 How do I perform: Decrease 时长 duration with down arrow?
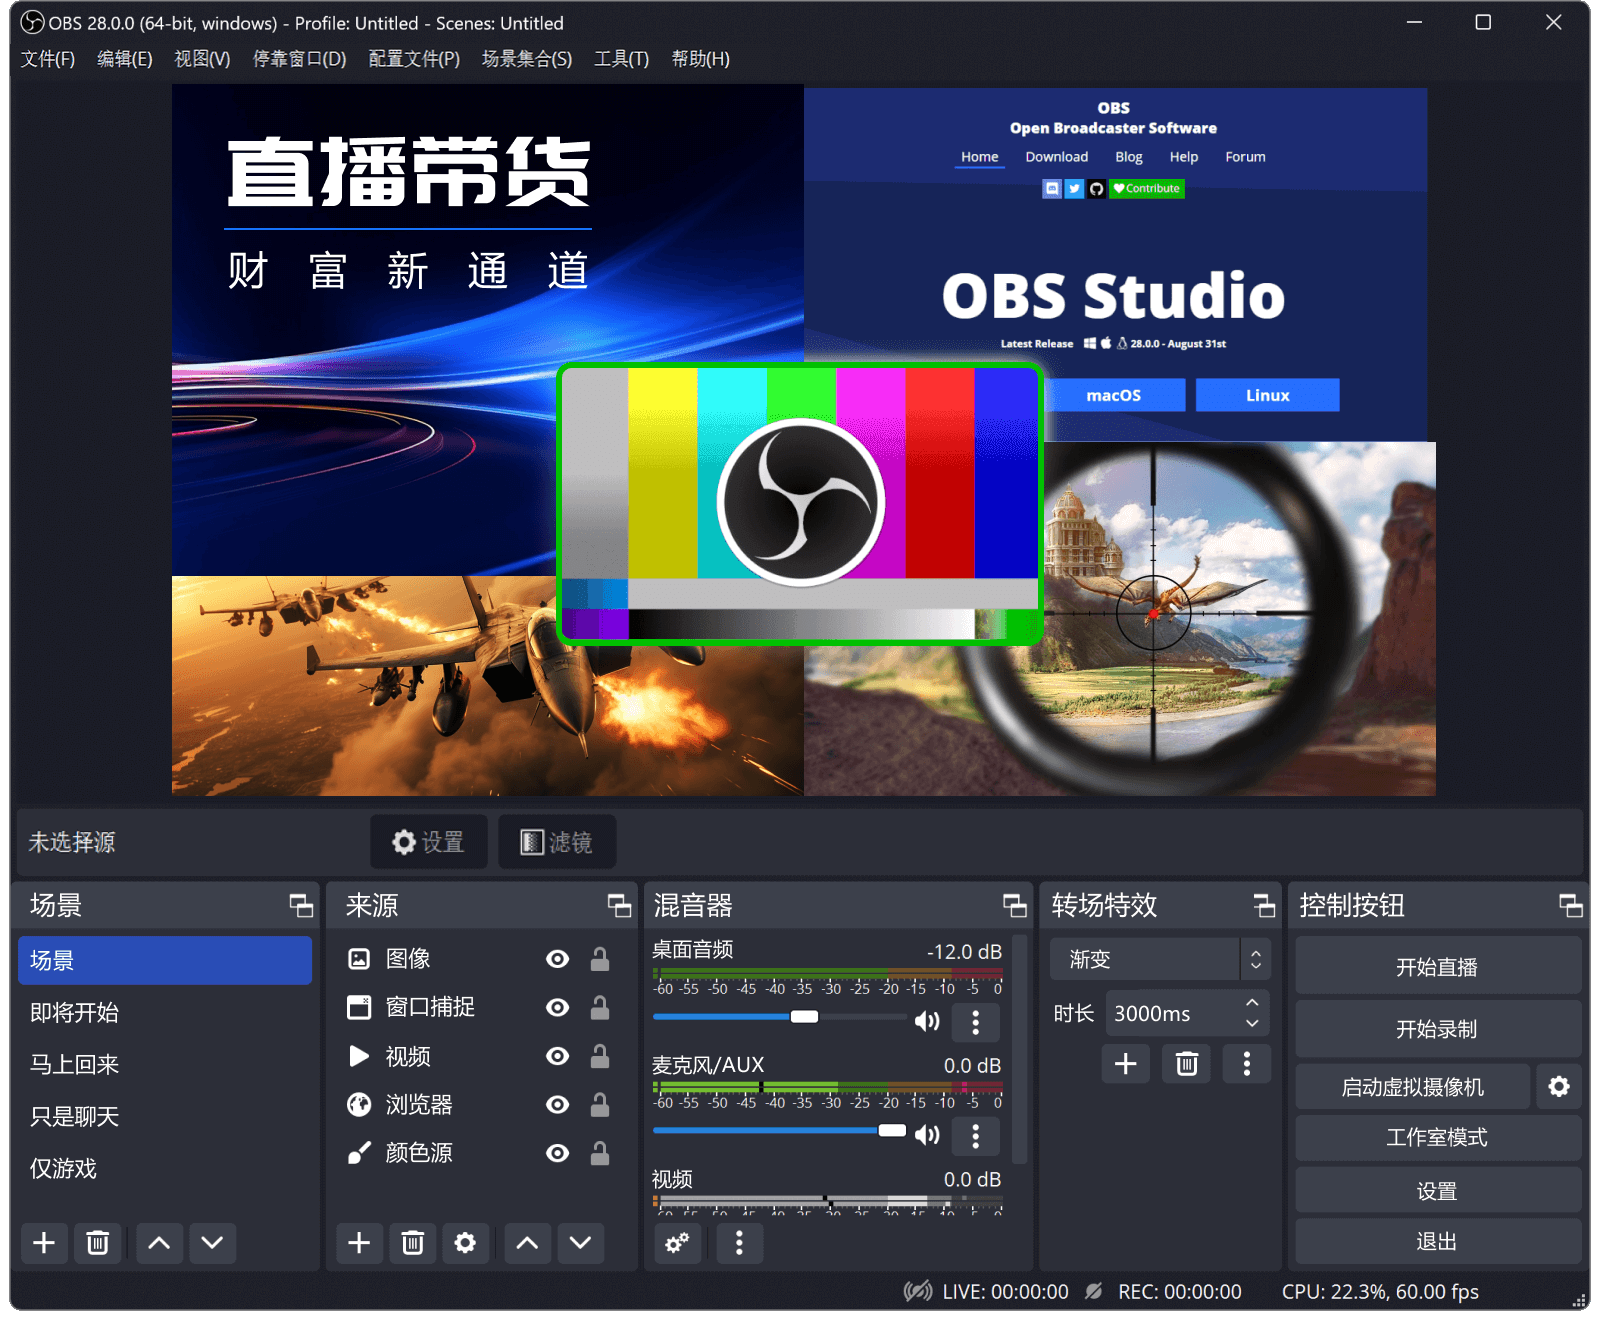[x=1252, y=1024]
